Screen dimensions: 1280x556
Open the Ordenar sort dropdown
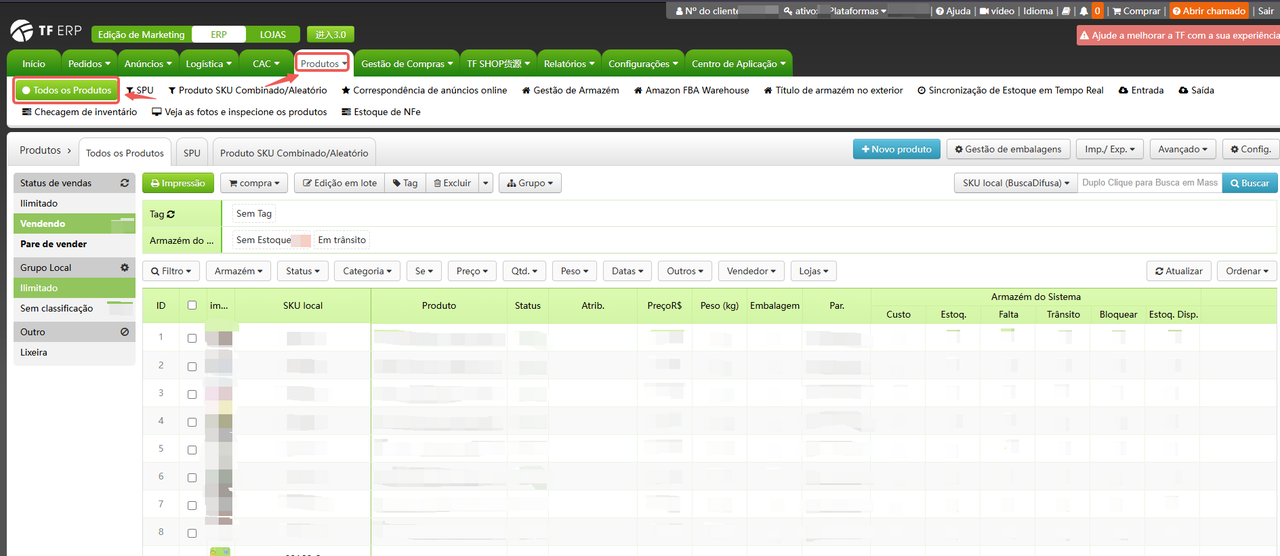click(1248, 271)
